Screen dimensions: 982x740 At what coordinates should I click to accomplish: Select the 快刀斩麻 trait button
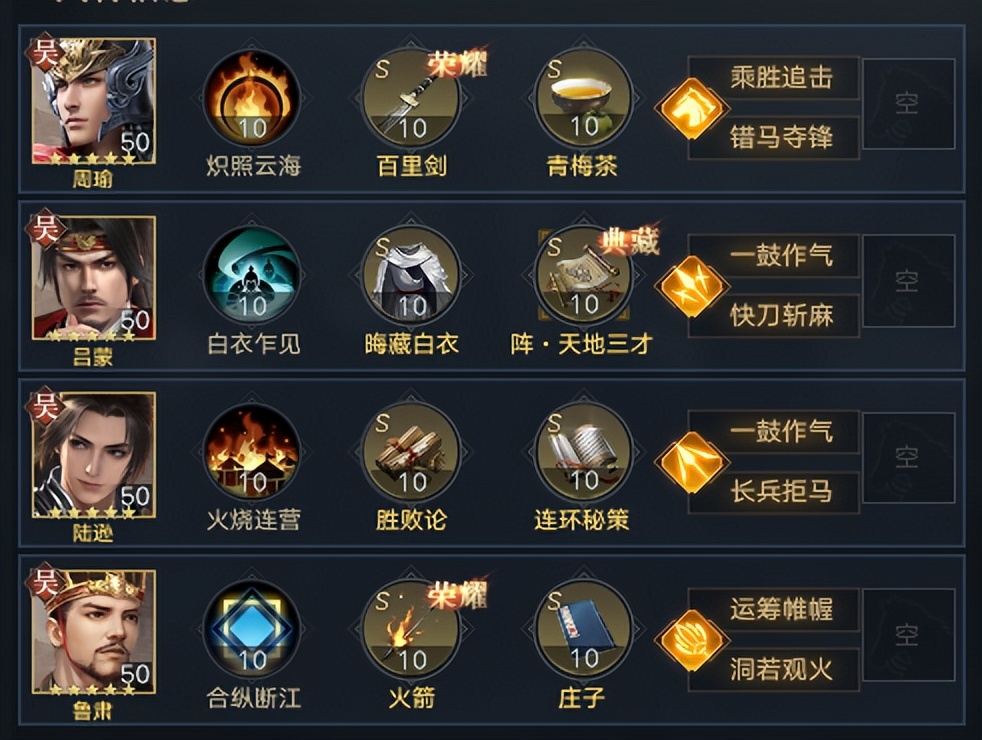[780, 316]
